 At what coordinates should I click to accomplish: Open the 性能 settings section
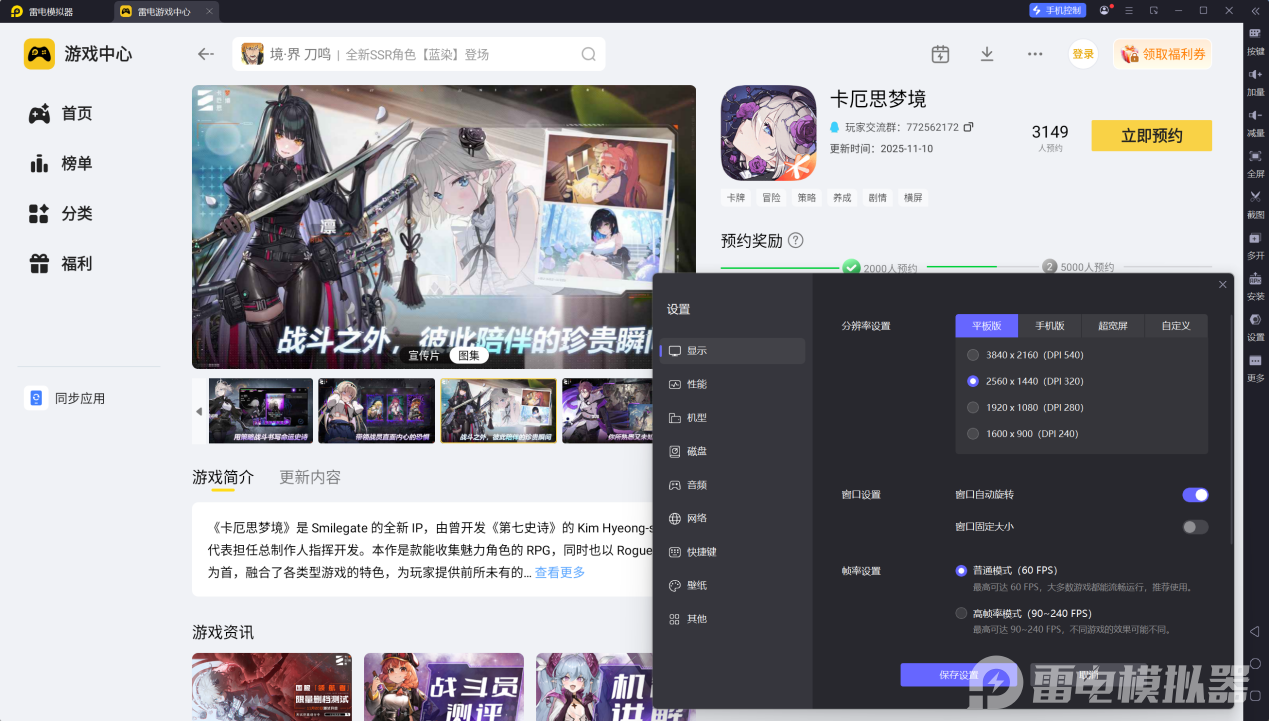coord(696,384)
